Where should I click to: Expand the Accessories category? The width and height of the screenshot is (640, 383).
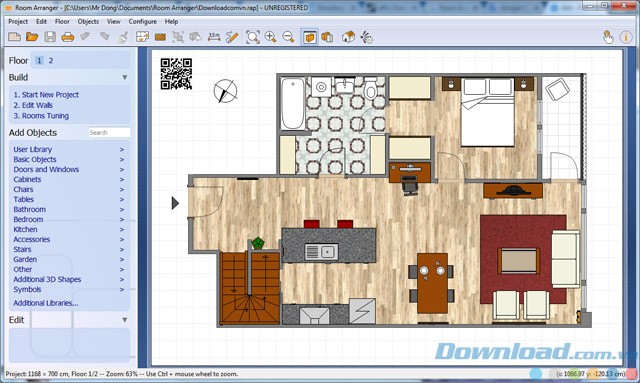point(69,239)
